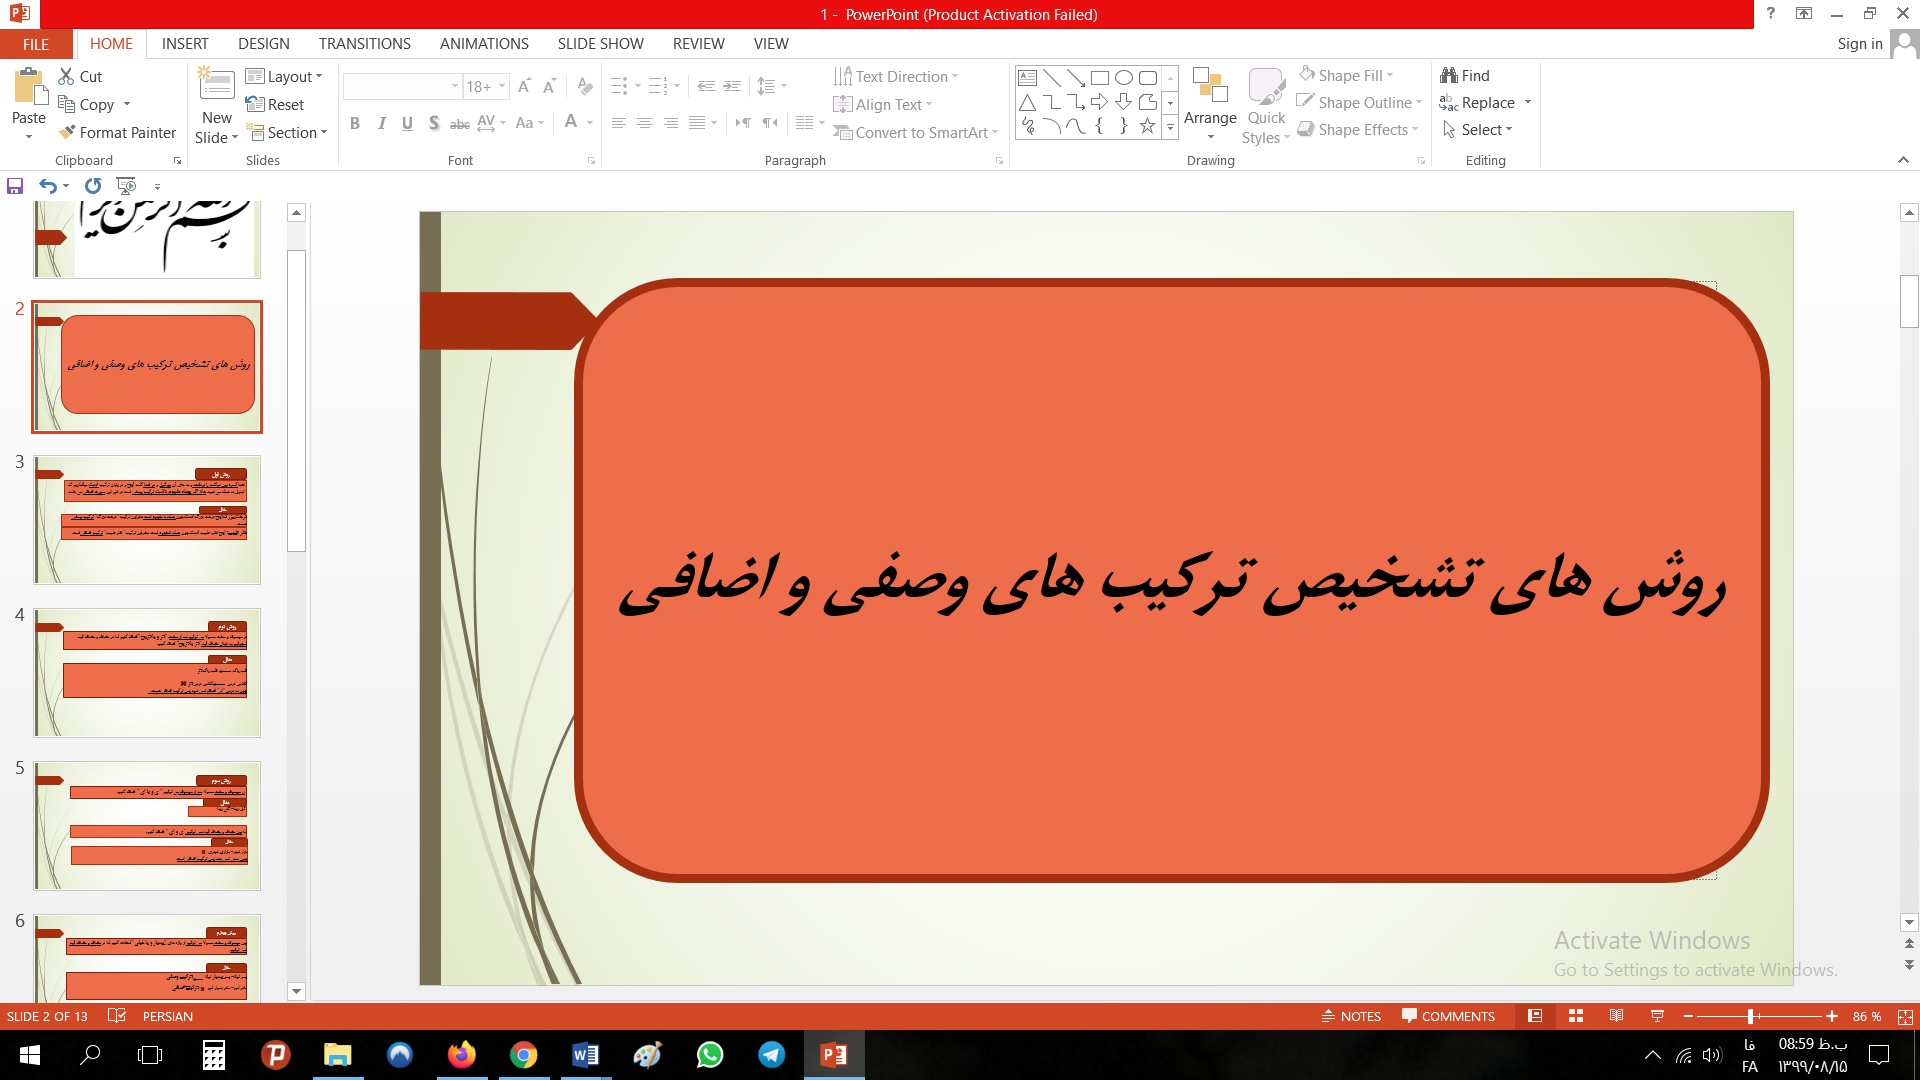
Task: Click the Format Painter brush icon
Action: 67,132
